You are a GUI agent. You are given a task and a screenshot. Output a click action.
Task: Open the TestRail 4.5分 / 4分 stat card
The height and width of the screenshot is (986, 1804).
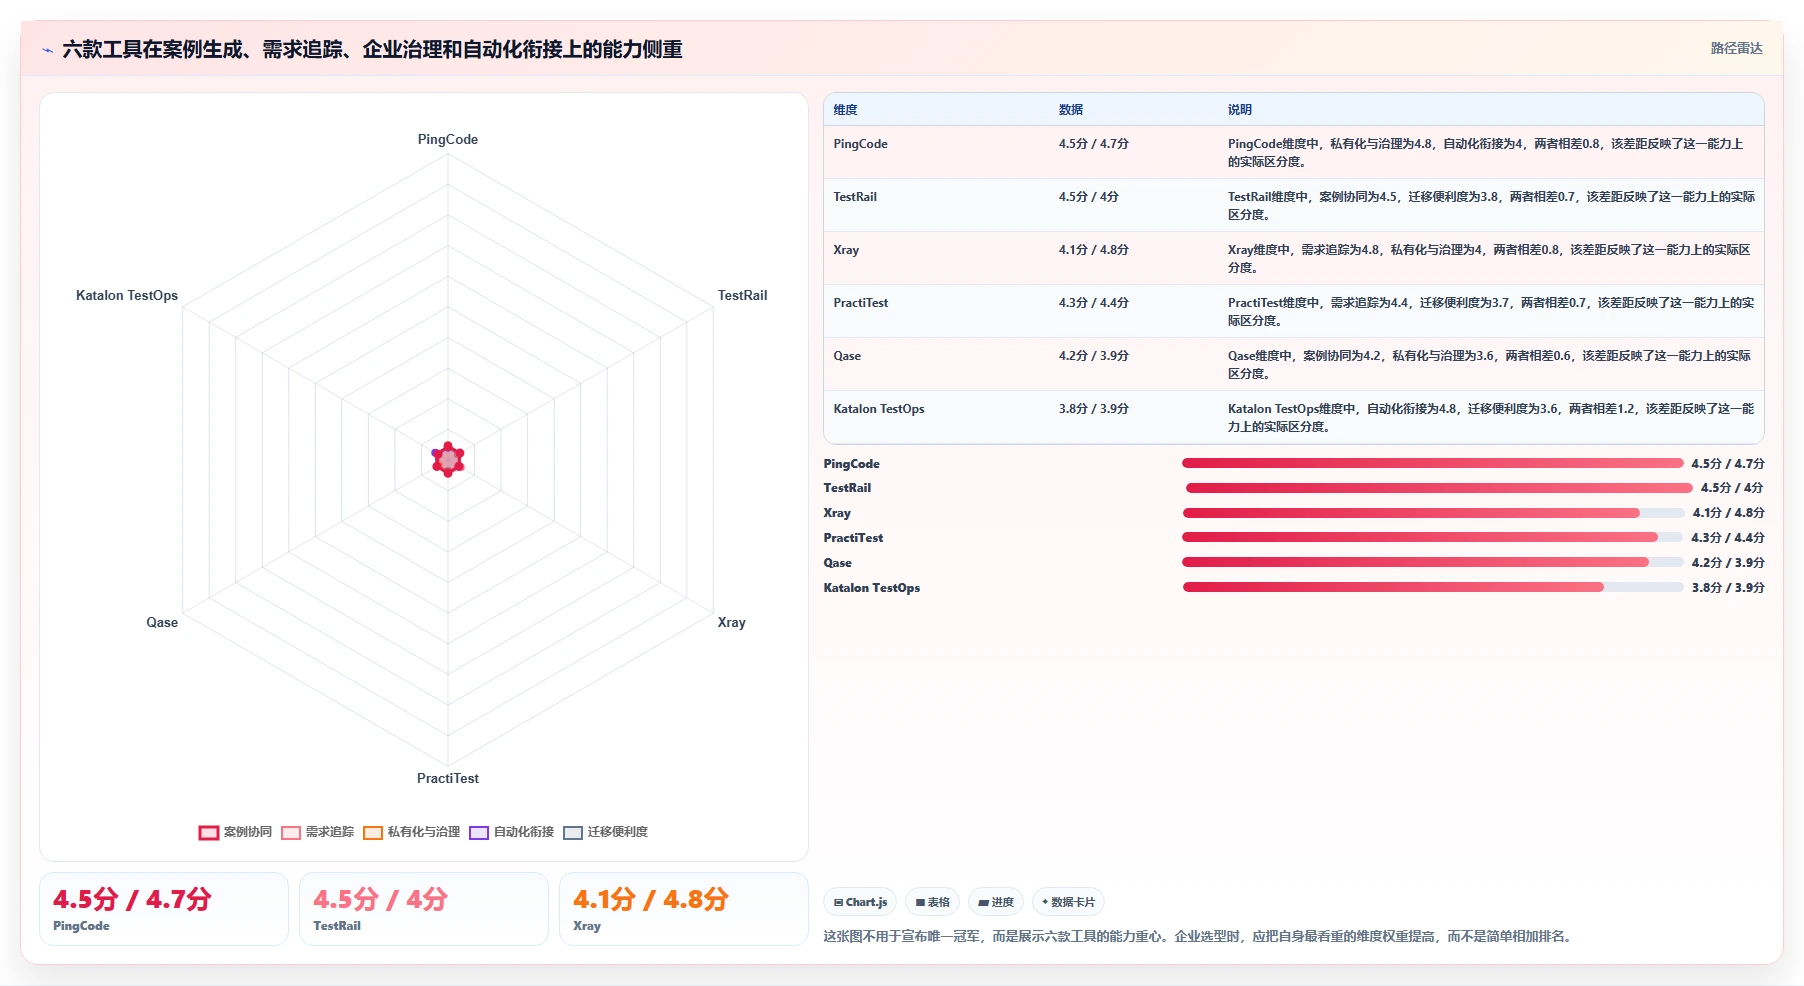click(x=424, y=909)
